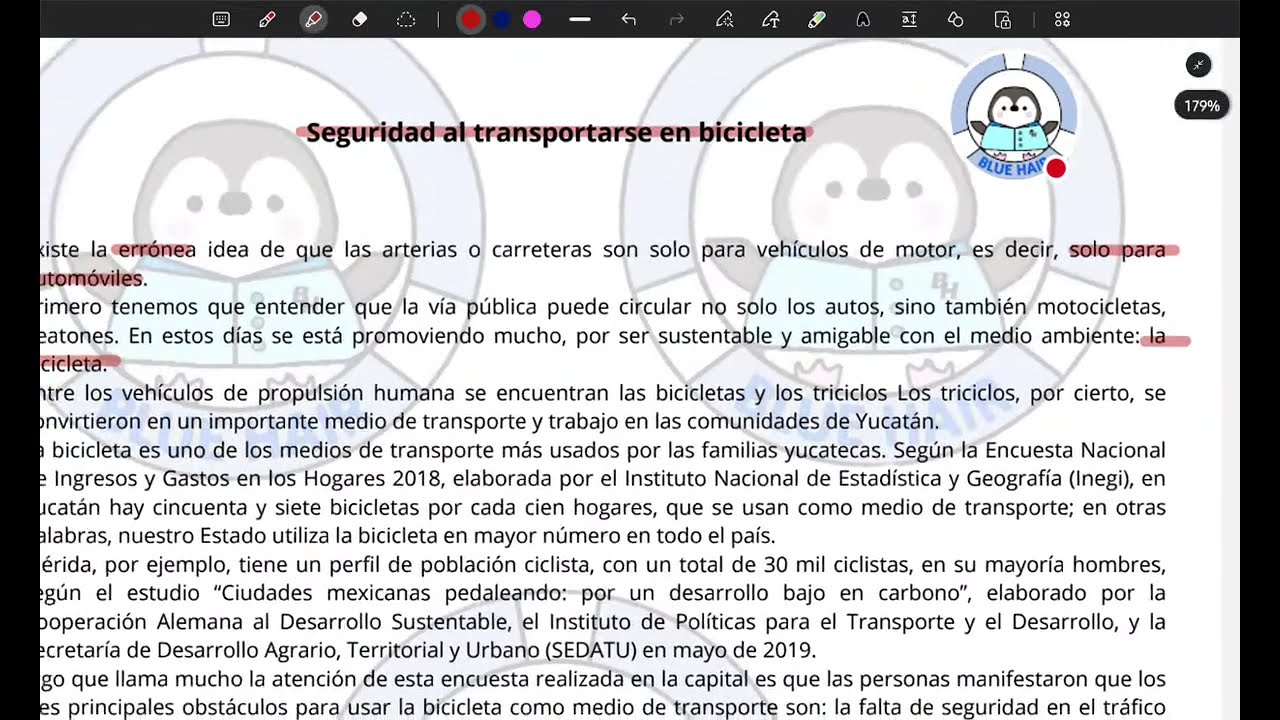Image resolution: width=1280 pixels, height=720 pixels.
Task: Click the Blue Hair penguin logo
Action: coord(1013,118)
